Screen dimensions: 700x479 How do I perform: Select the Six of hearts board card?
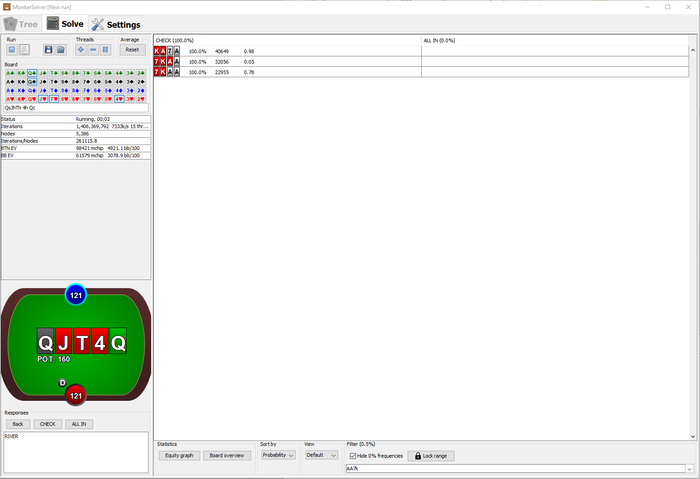tap(97, 99)
